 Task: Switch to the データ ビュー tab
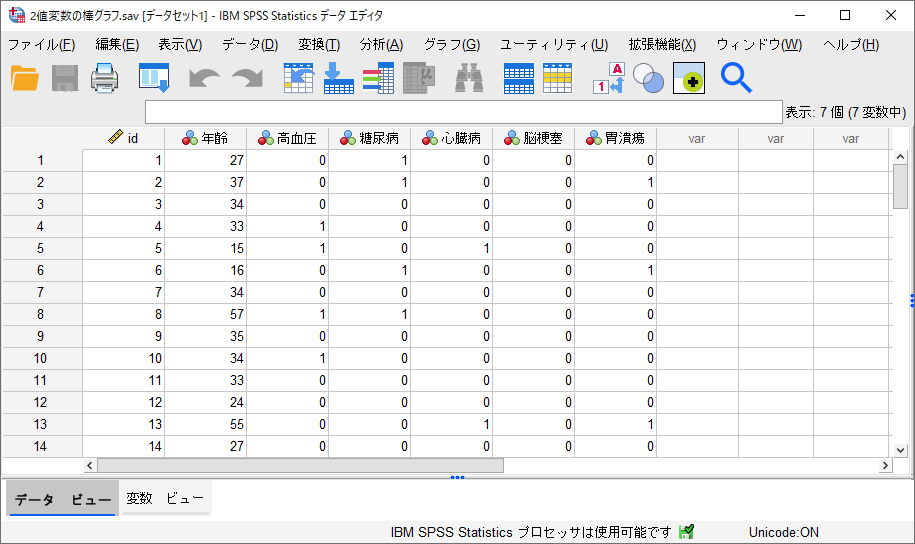(62, 499)
